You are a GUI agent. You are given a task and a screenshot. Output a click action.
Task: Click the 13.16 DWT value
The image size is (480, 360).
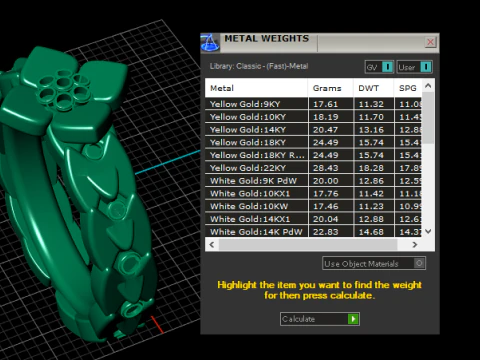pos(371,130)
